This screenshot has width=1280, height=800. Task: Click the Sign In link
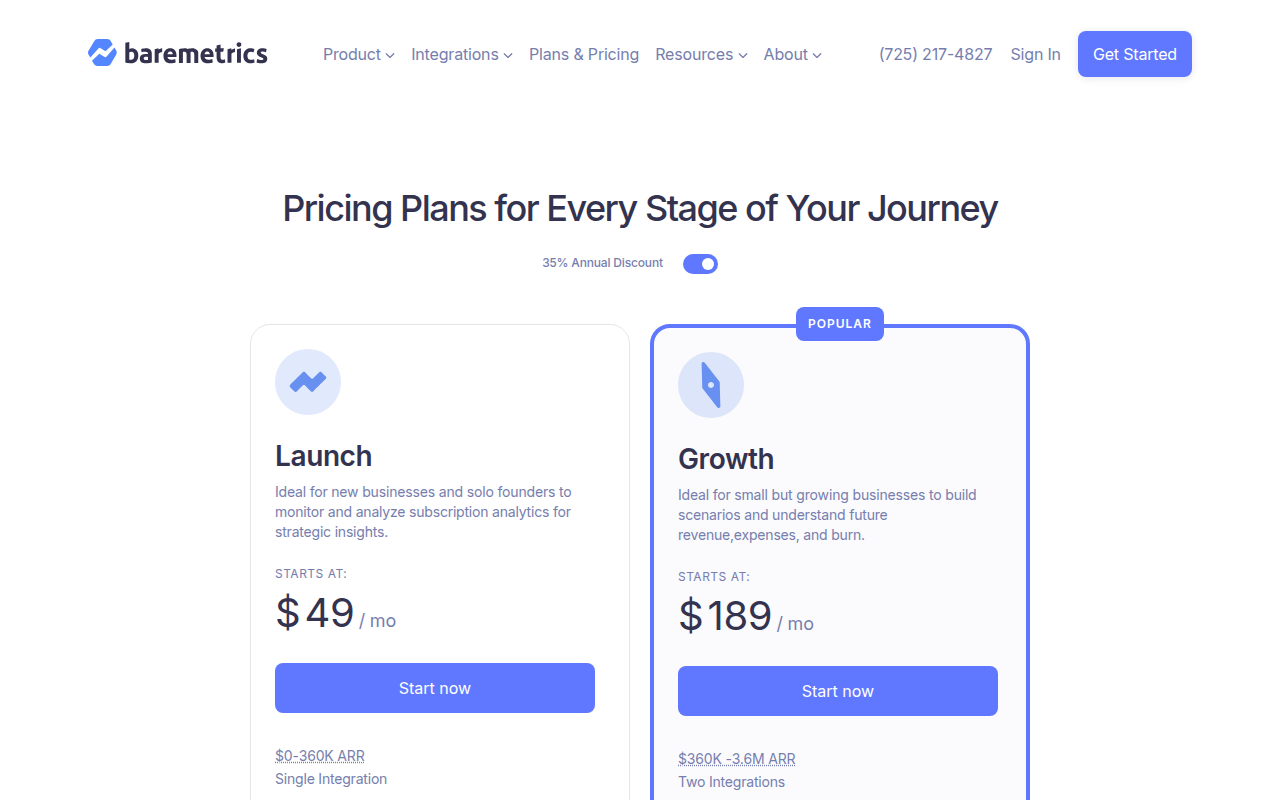pos(1035,55)
